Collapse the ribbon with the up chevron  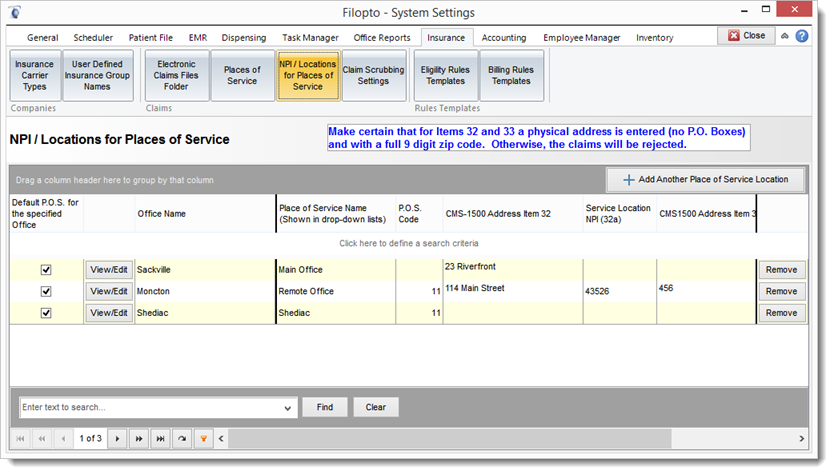785,36
